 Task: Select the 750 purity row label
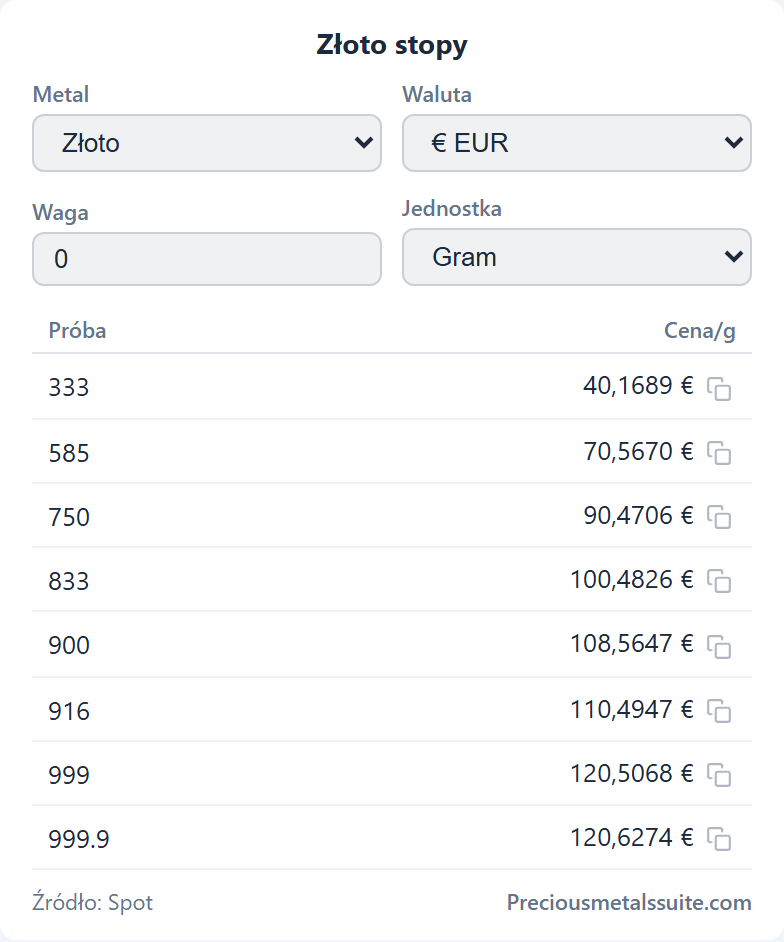[x=69, y=517]
